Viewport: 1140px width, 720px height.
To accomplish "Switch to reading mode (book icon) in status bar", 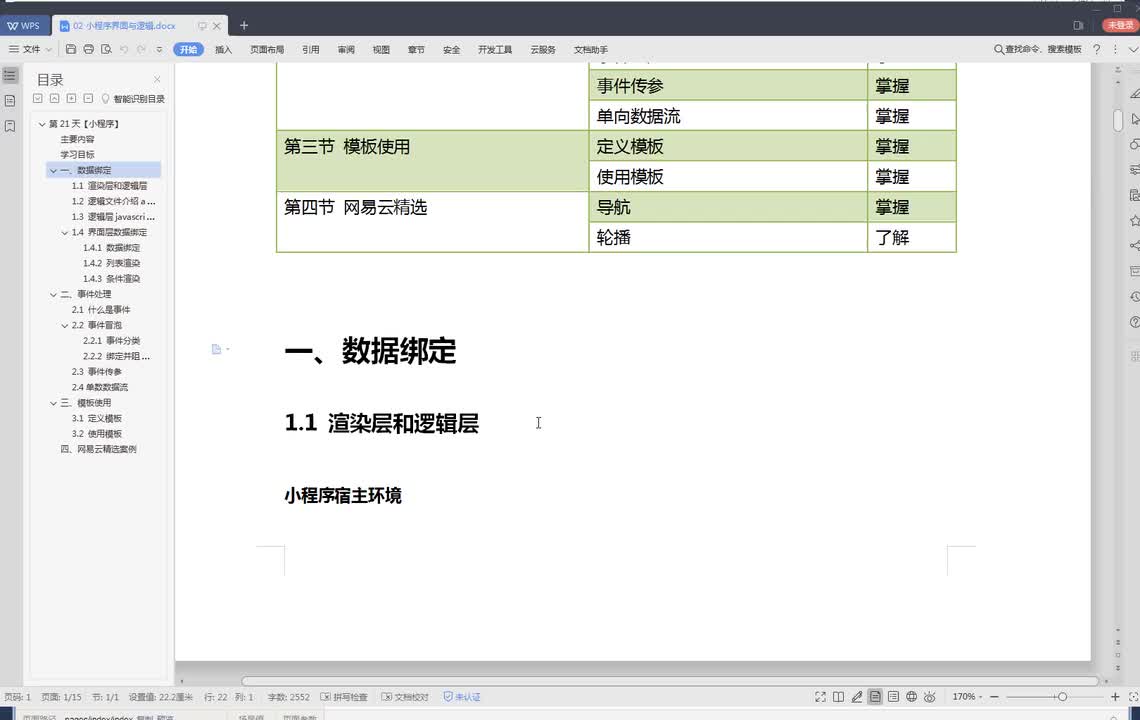I will coord(838,697).
